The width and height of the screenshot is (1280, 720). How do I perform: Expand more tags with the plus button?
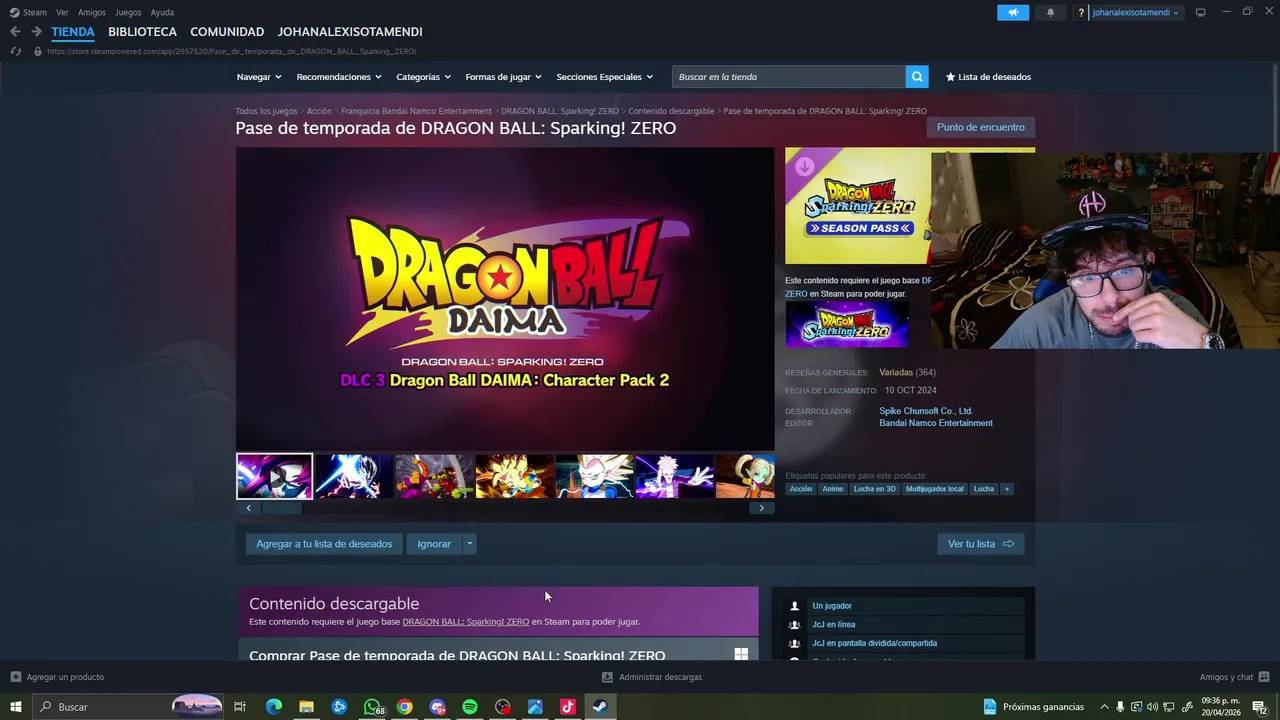(x=1007, y=489)
